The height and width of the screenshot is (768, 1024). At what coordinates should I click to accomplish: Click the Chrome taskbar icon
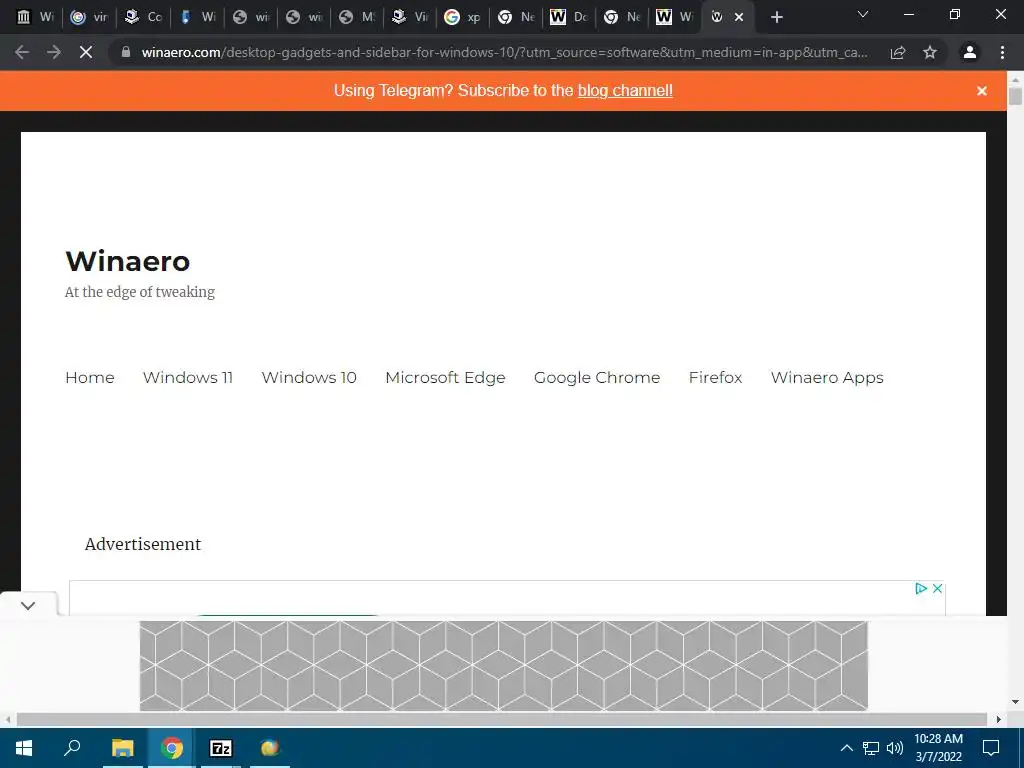click(x=172, y=748)
